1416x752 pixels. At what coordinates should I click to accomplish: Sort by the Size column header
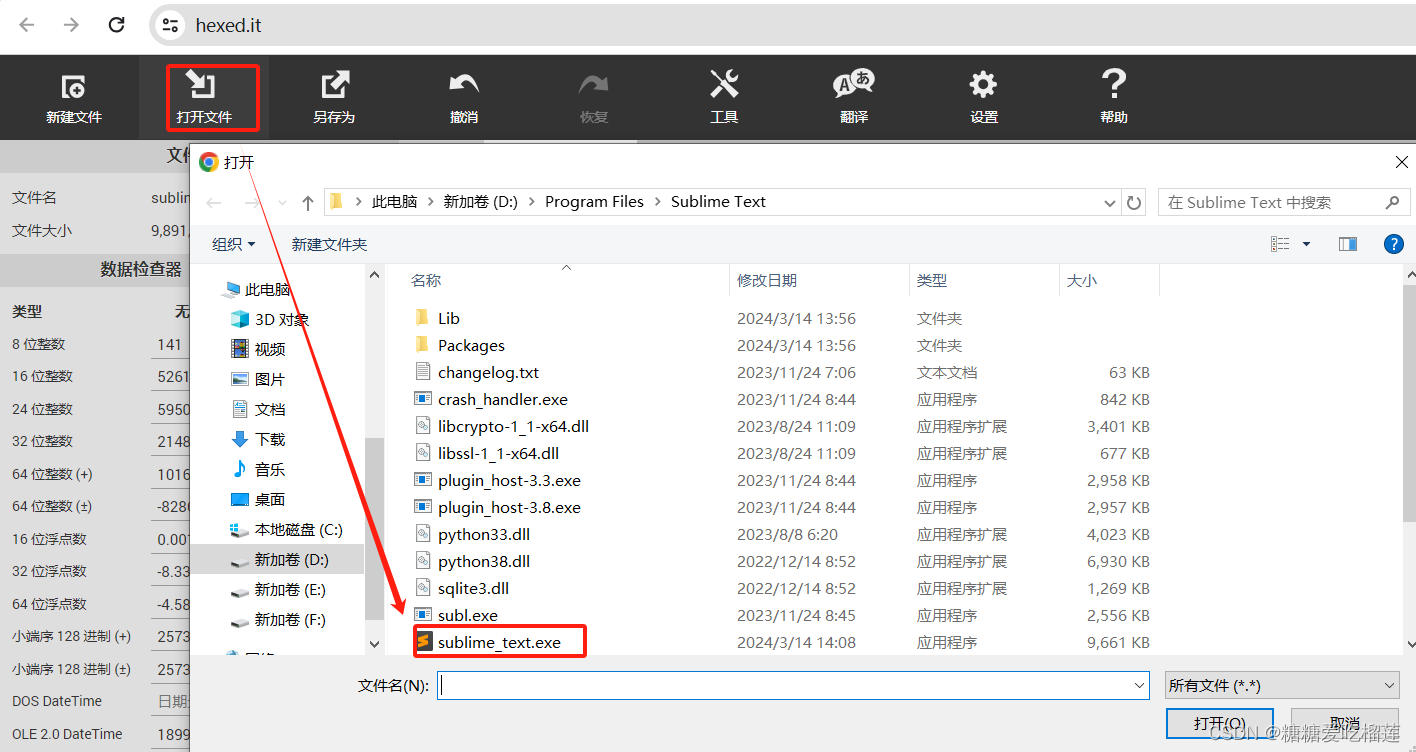[1082, 281]
